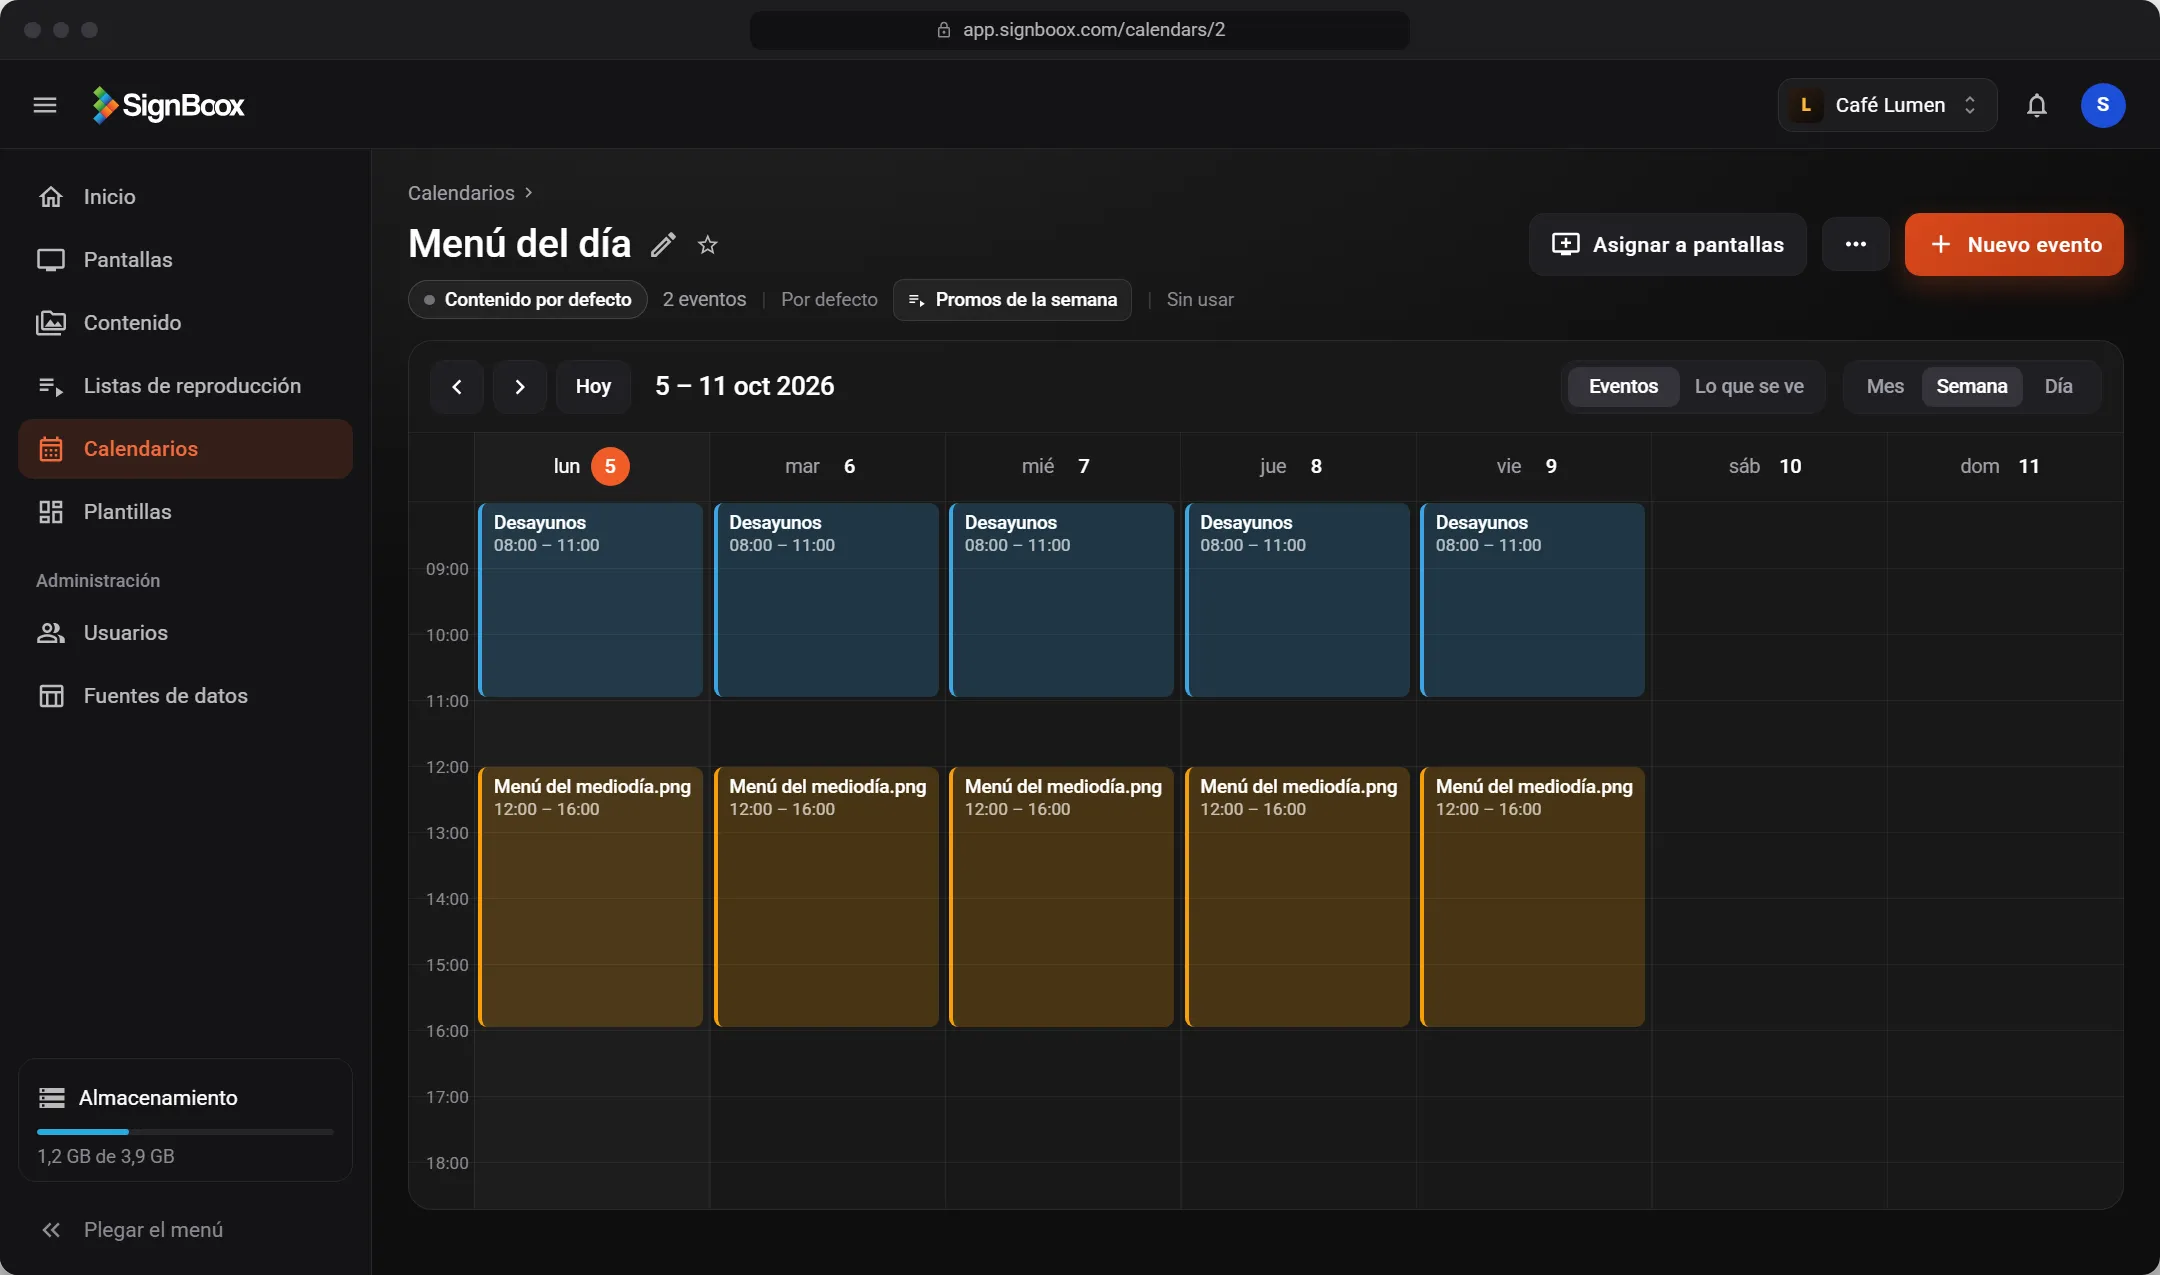Star the Menú del día calendar

(x=708, y=244)
